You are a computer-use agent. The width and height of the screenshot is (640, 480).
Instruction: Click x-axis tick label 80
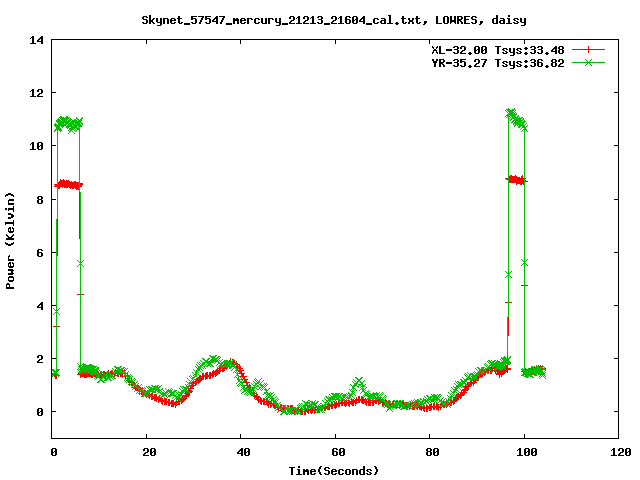(x=432, y=452)
